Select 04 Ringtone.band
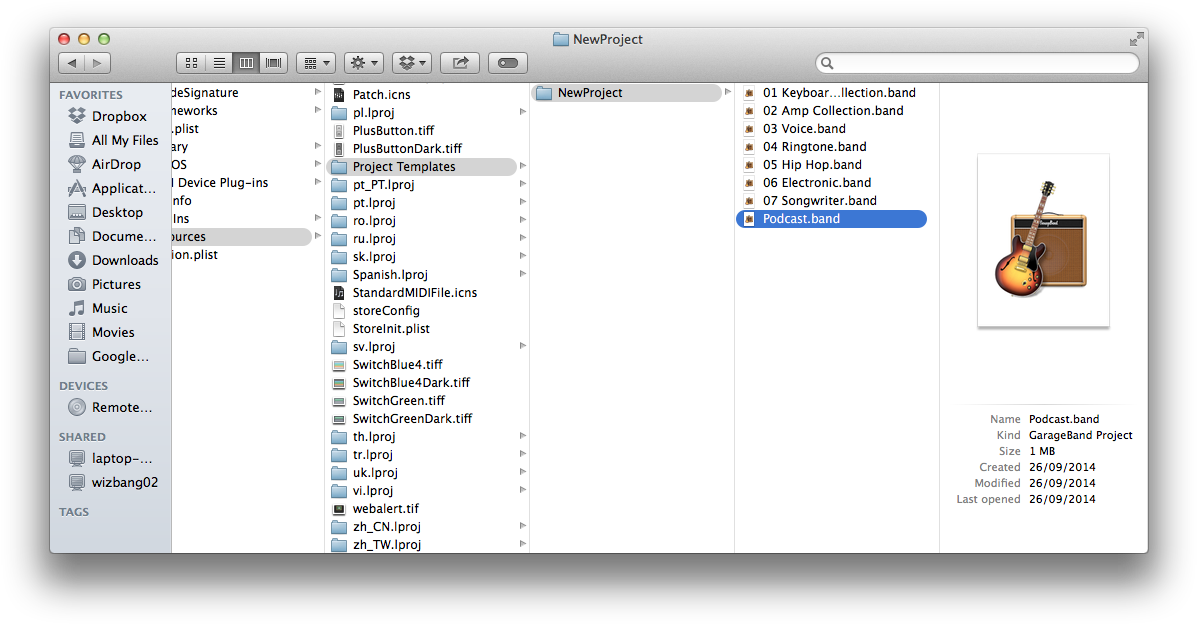 [x=805, y=147]
